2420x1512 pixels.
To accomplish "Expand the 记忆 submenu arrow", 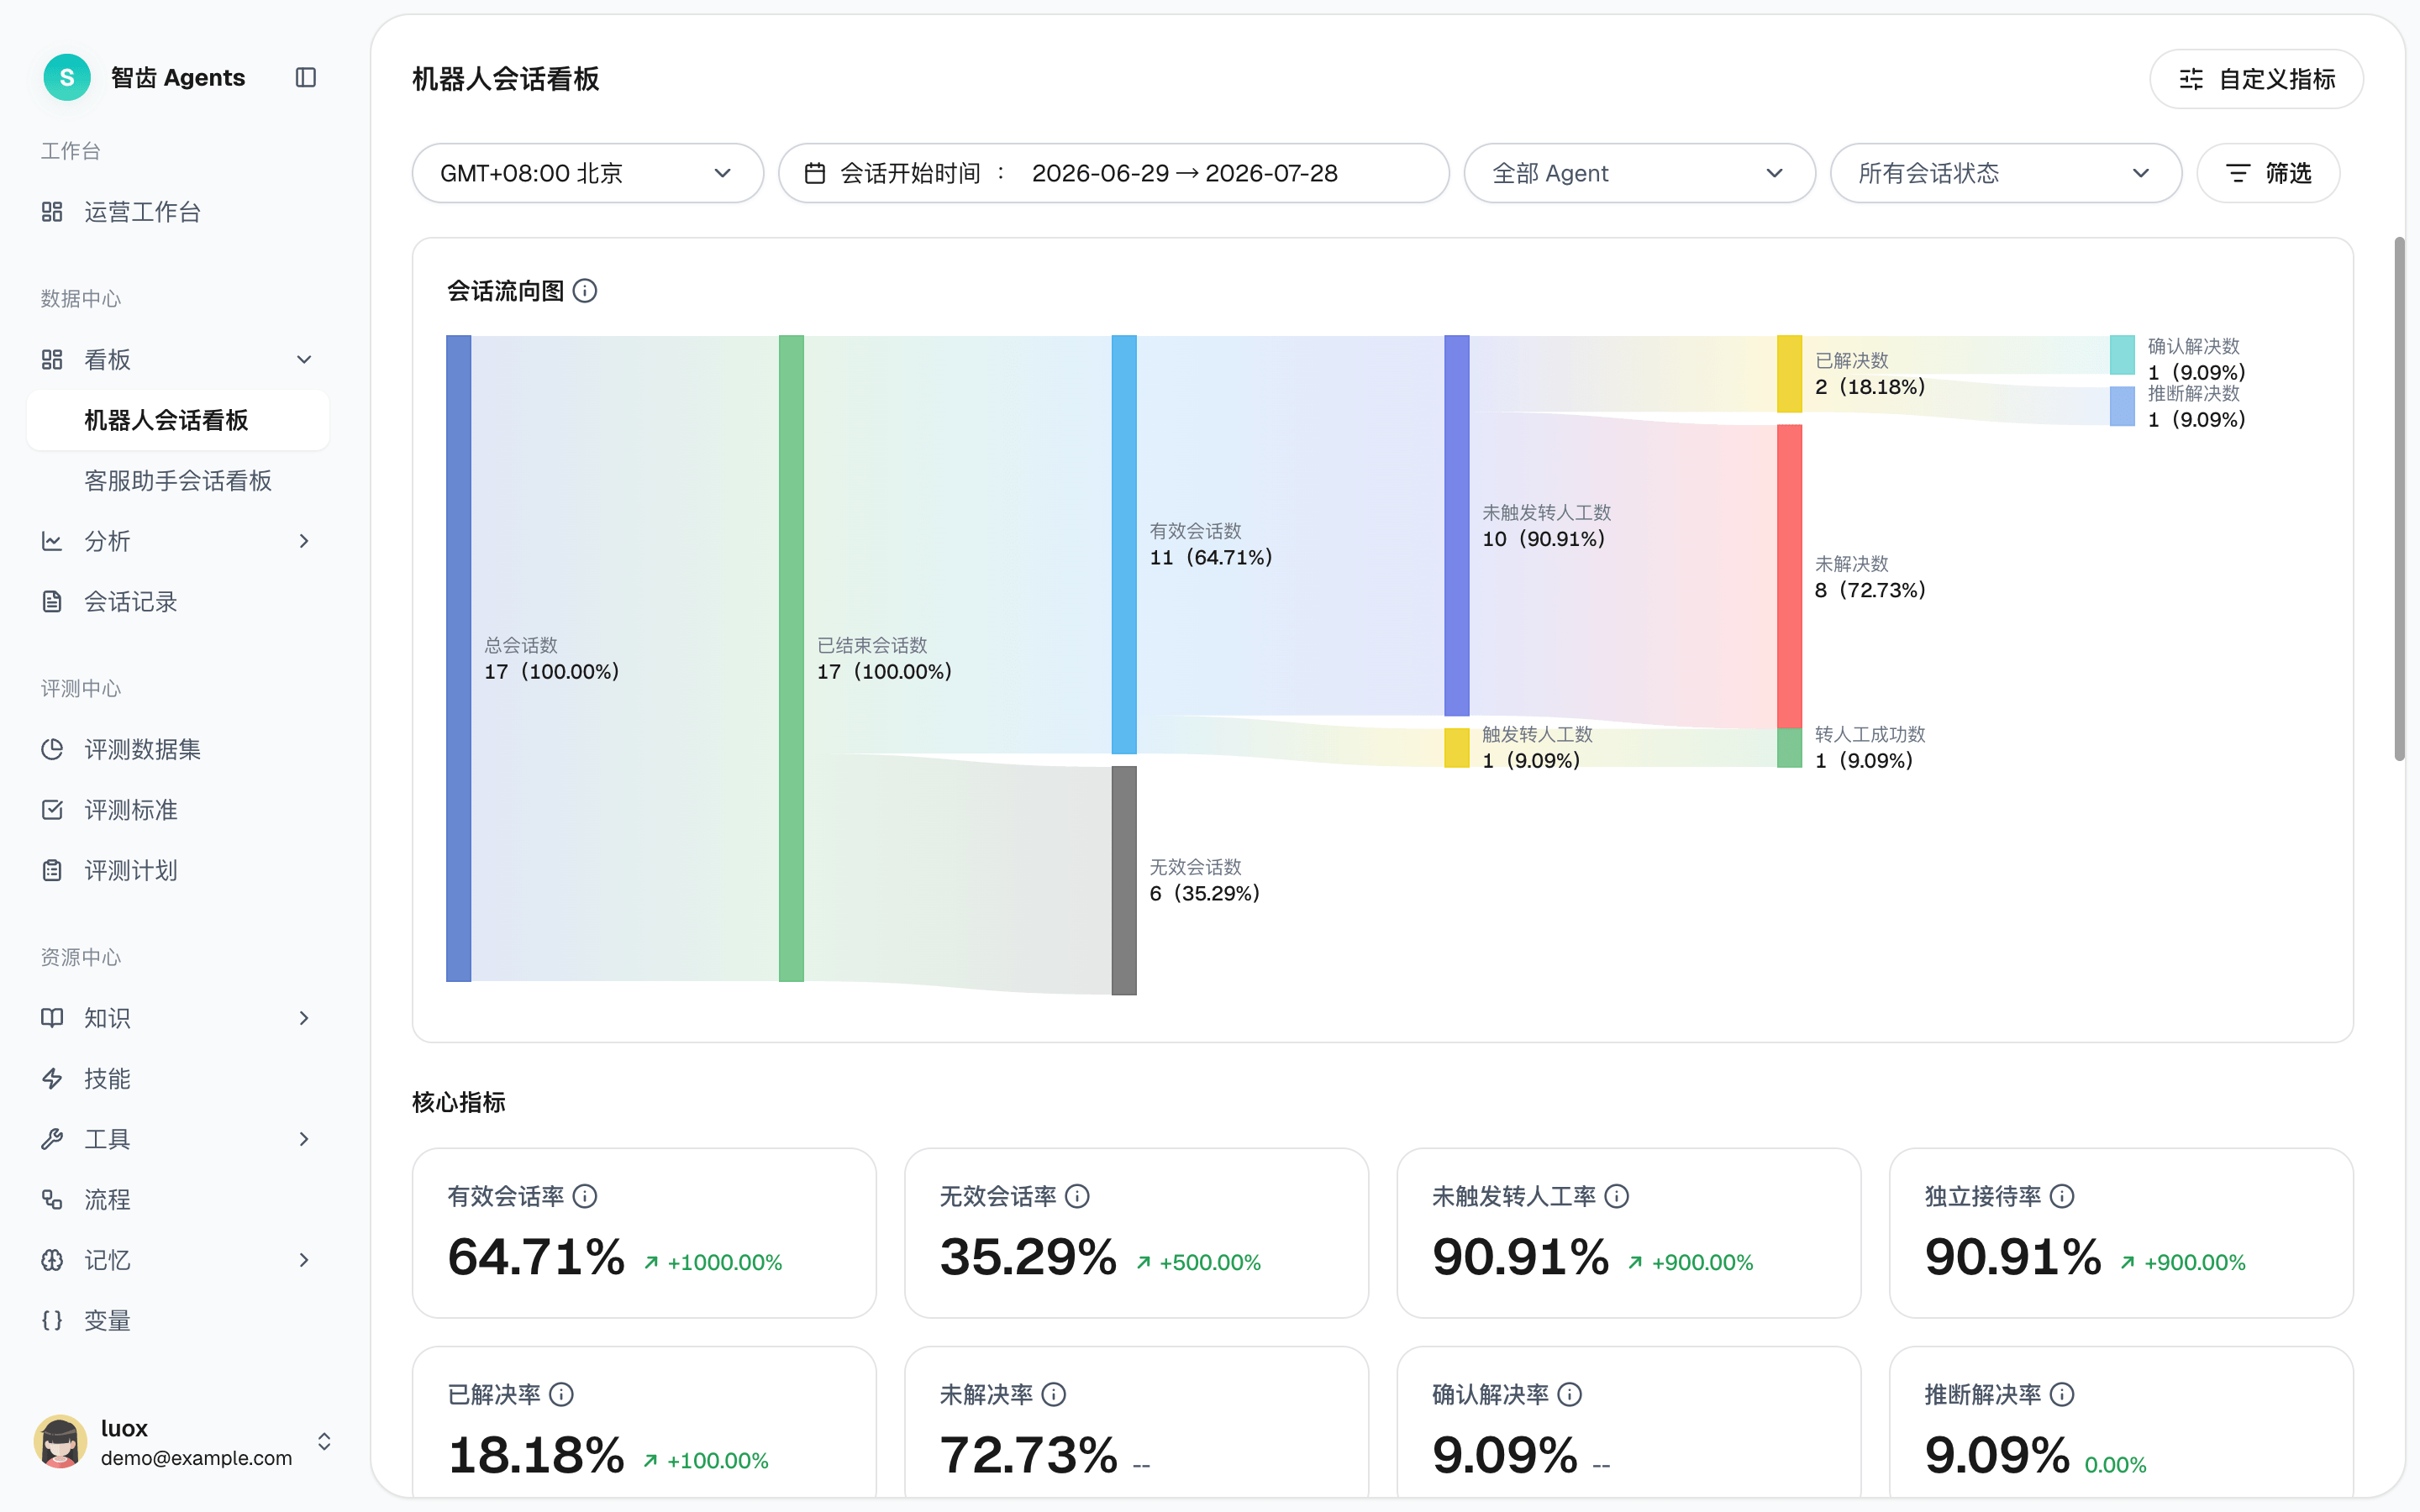I will 305,1260.
